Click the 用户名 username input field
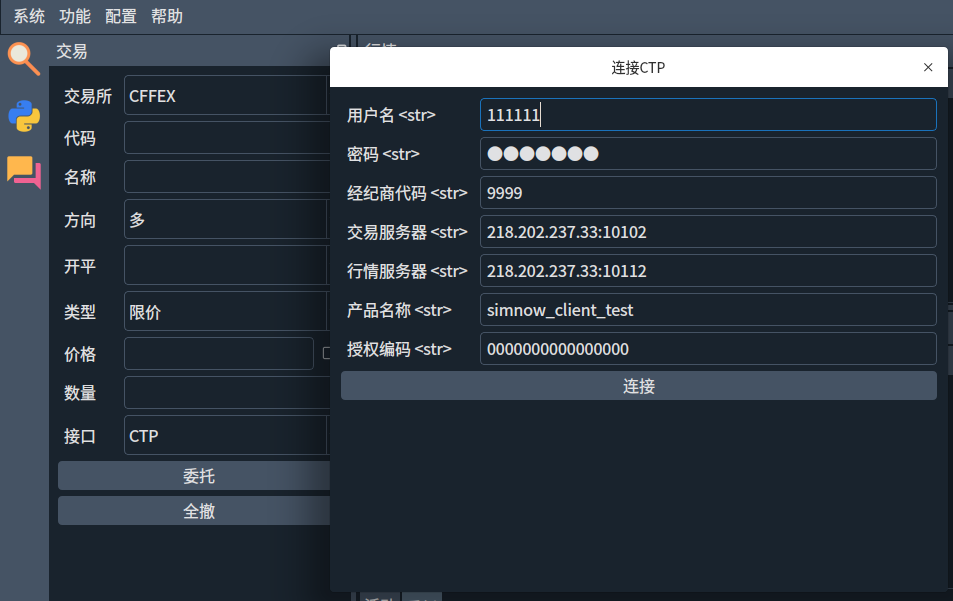Viewport: 953px width, 601px height. tap(707, 115)
